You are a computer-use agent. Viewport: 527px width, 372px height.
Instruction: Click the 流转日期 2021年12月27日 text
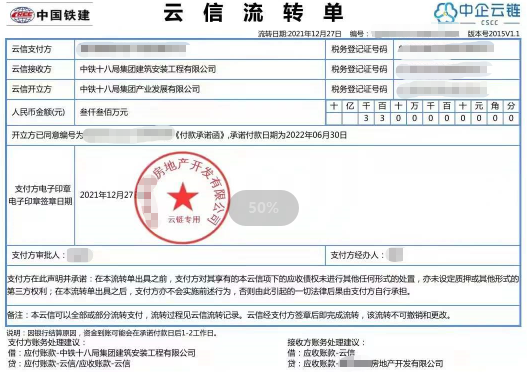(299, 34)
